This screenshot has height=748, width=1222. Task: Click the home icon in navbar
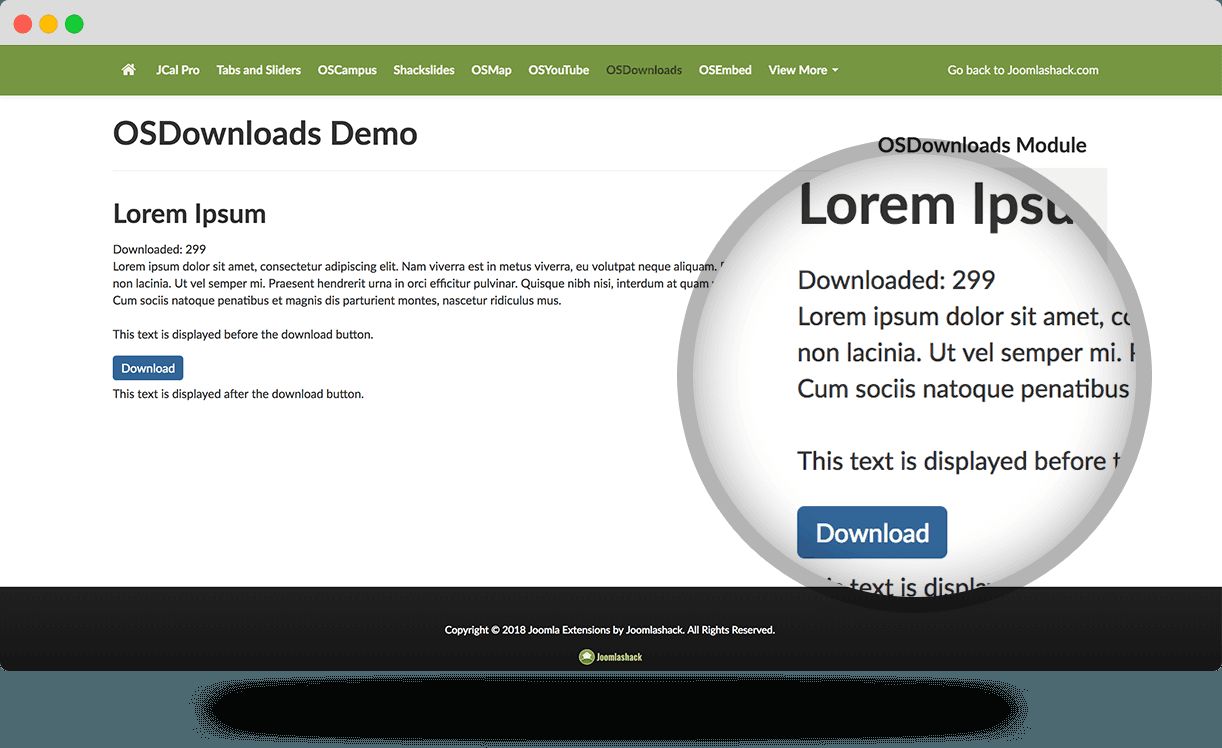[128, 70]
